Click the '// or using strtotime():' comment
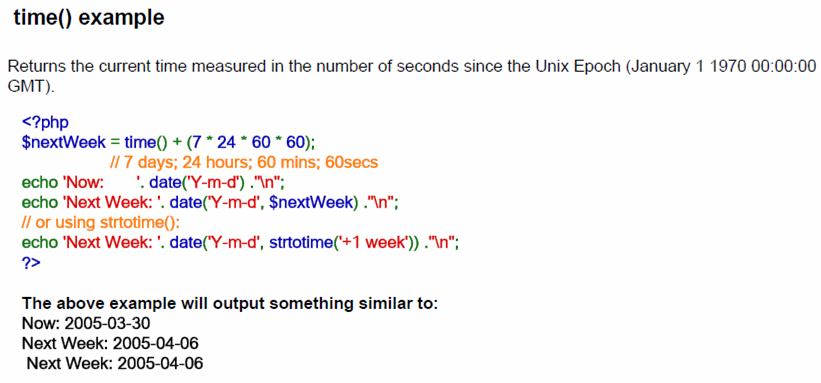Viewport: 821px width, 383px height. 101,222
